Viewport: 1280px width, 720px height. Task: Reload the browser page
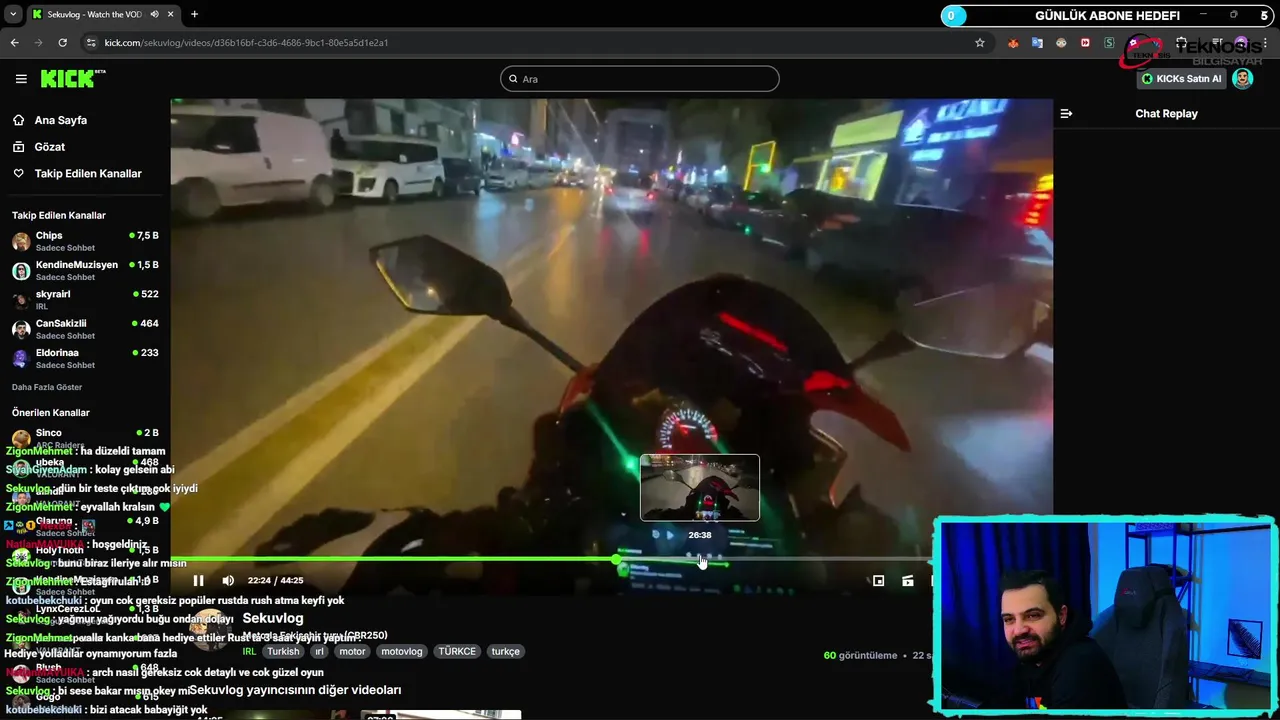click(63, 43)
